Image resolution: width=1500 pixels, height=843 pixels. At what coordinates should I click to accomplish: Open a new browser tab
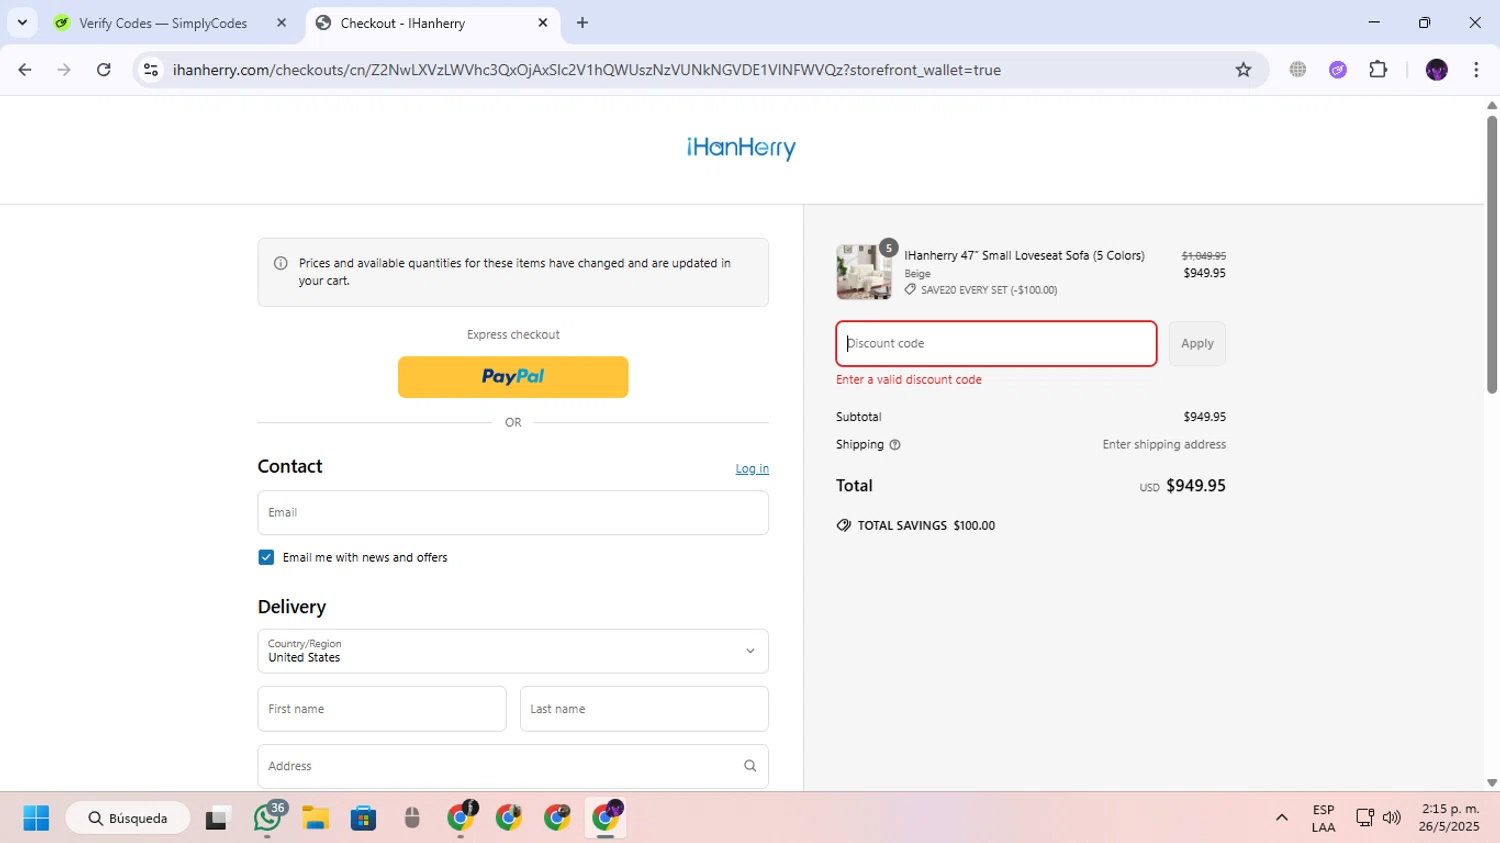pos(582,23)
